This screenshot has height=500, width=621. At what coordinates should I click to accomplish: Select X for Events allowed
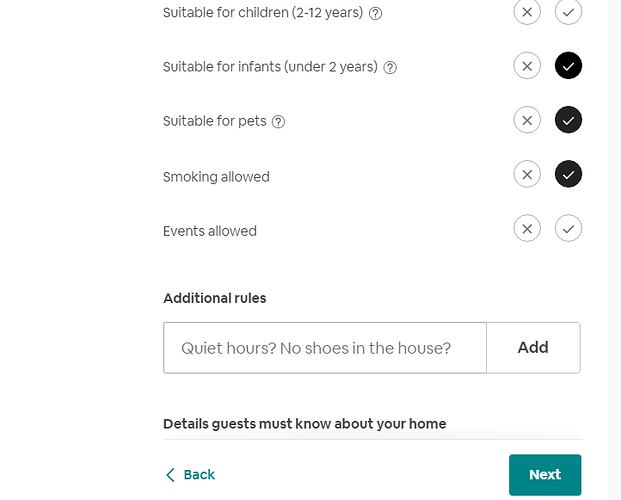(527, 229)
